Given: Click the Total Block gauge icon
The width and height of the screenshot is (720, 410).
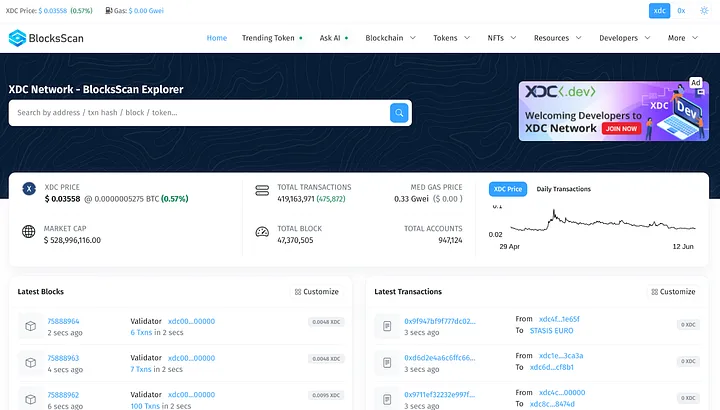Looking at the screenshot, I should tap(262, 232).
